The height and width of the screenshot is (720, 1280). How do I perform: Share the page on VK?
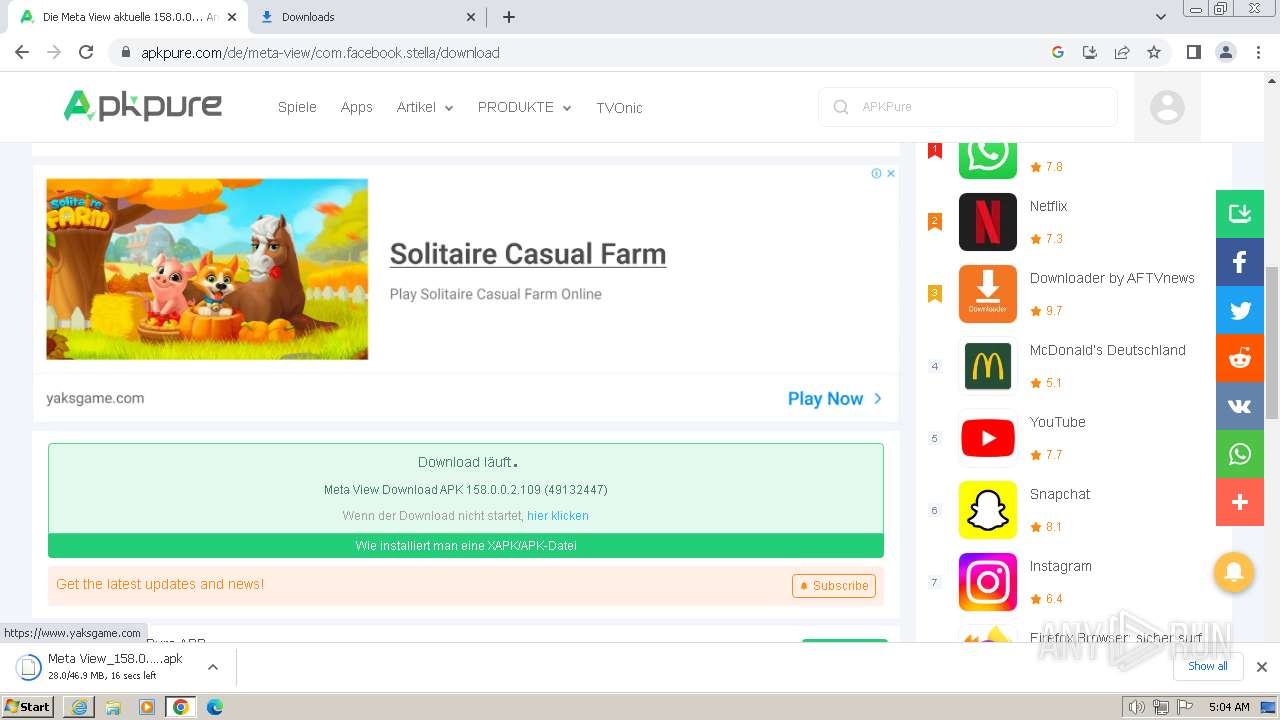pos(1240,406)
